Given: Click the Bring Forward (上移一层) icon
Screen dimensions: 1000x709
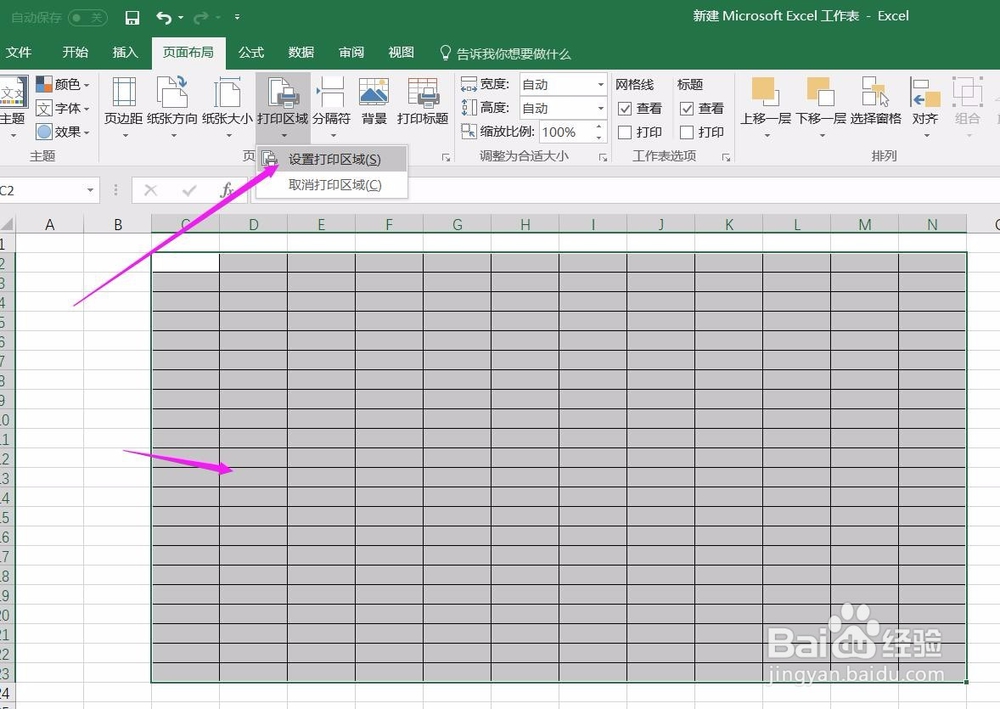Looking at the screenshot, I should tap(765, 91).
